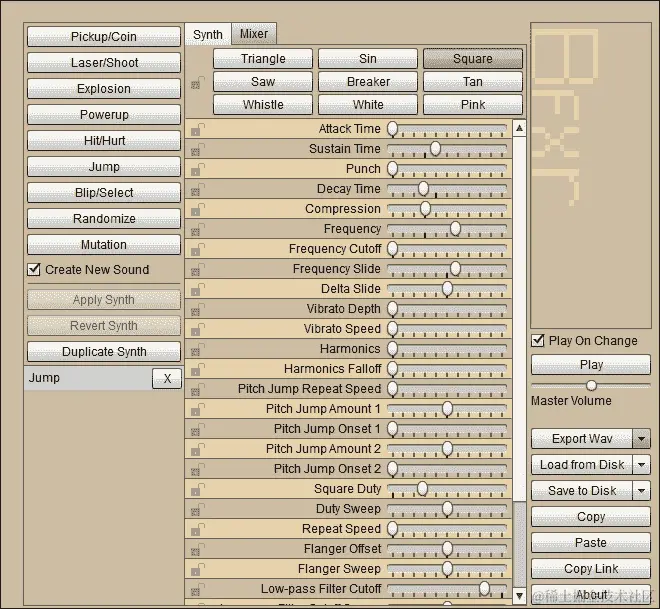Open the Save to Disk dropdown arrow
The image size is (660, 609).
point(641,491)
